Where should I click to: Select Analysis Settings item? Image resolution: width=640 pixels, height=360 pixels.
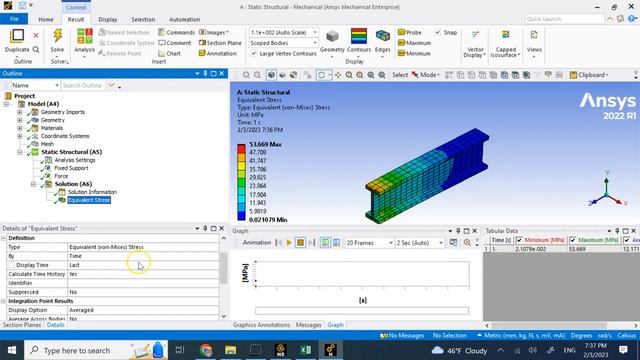click(x=75, y=160)
